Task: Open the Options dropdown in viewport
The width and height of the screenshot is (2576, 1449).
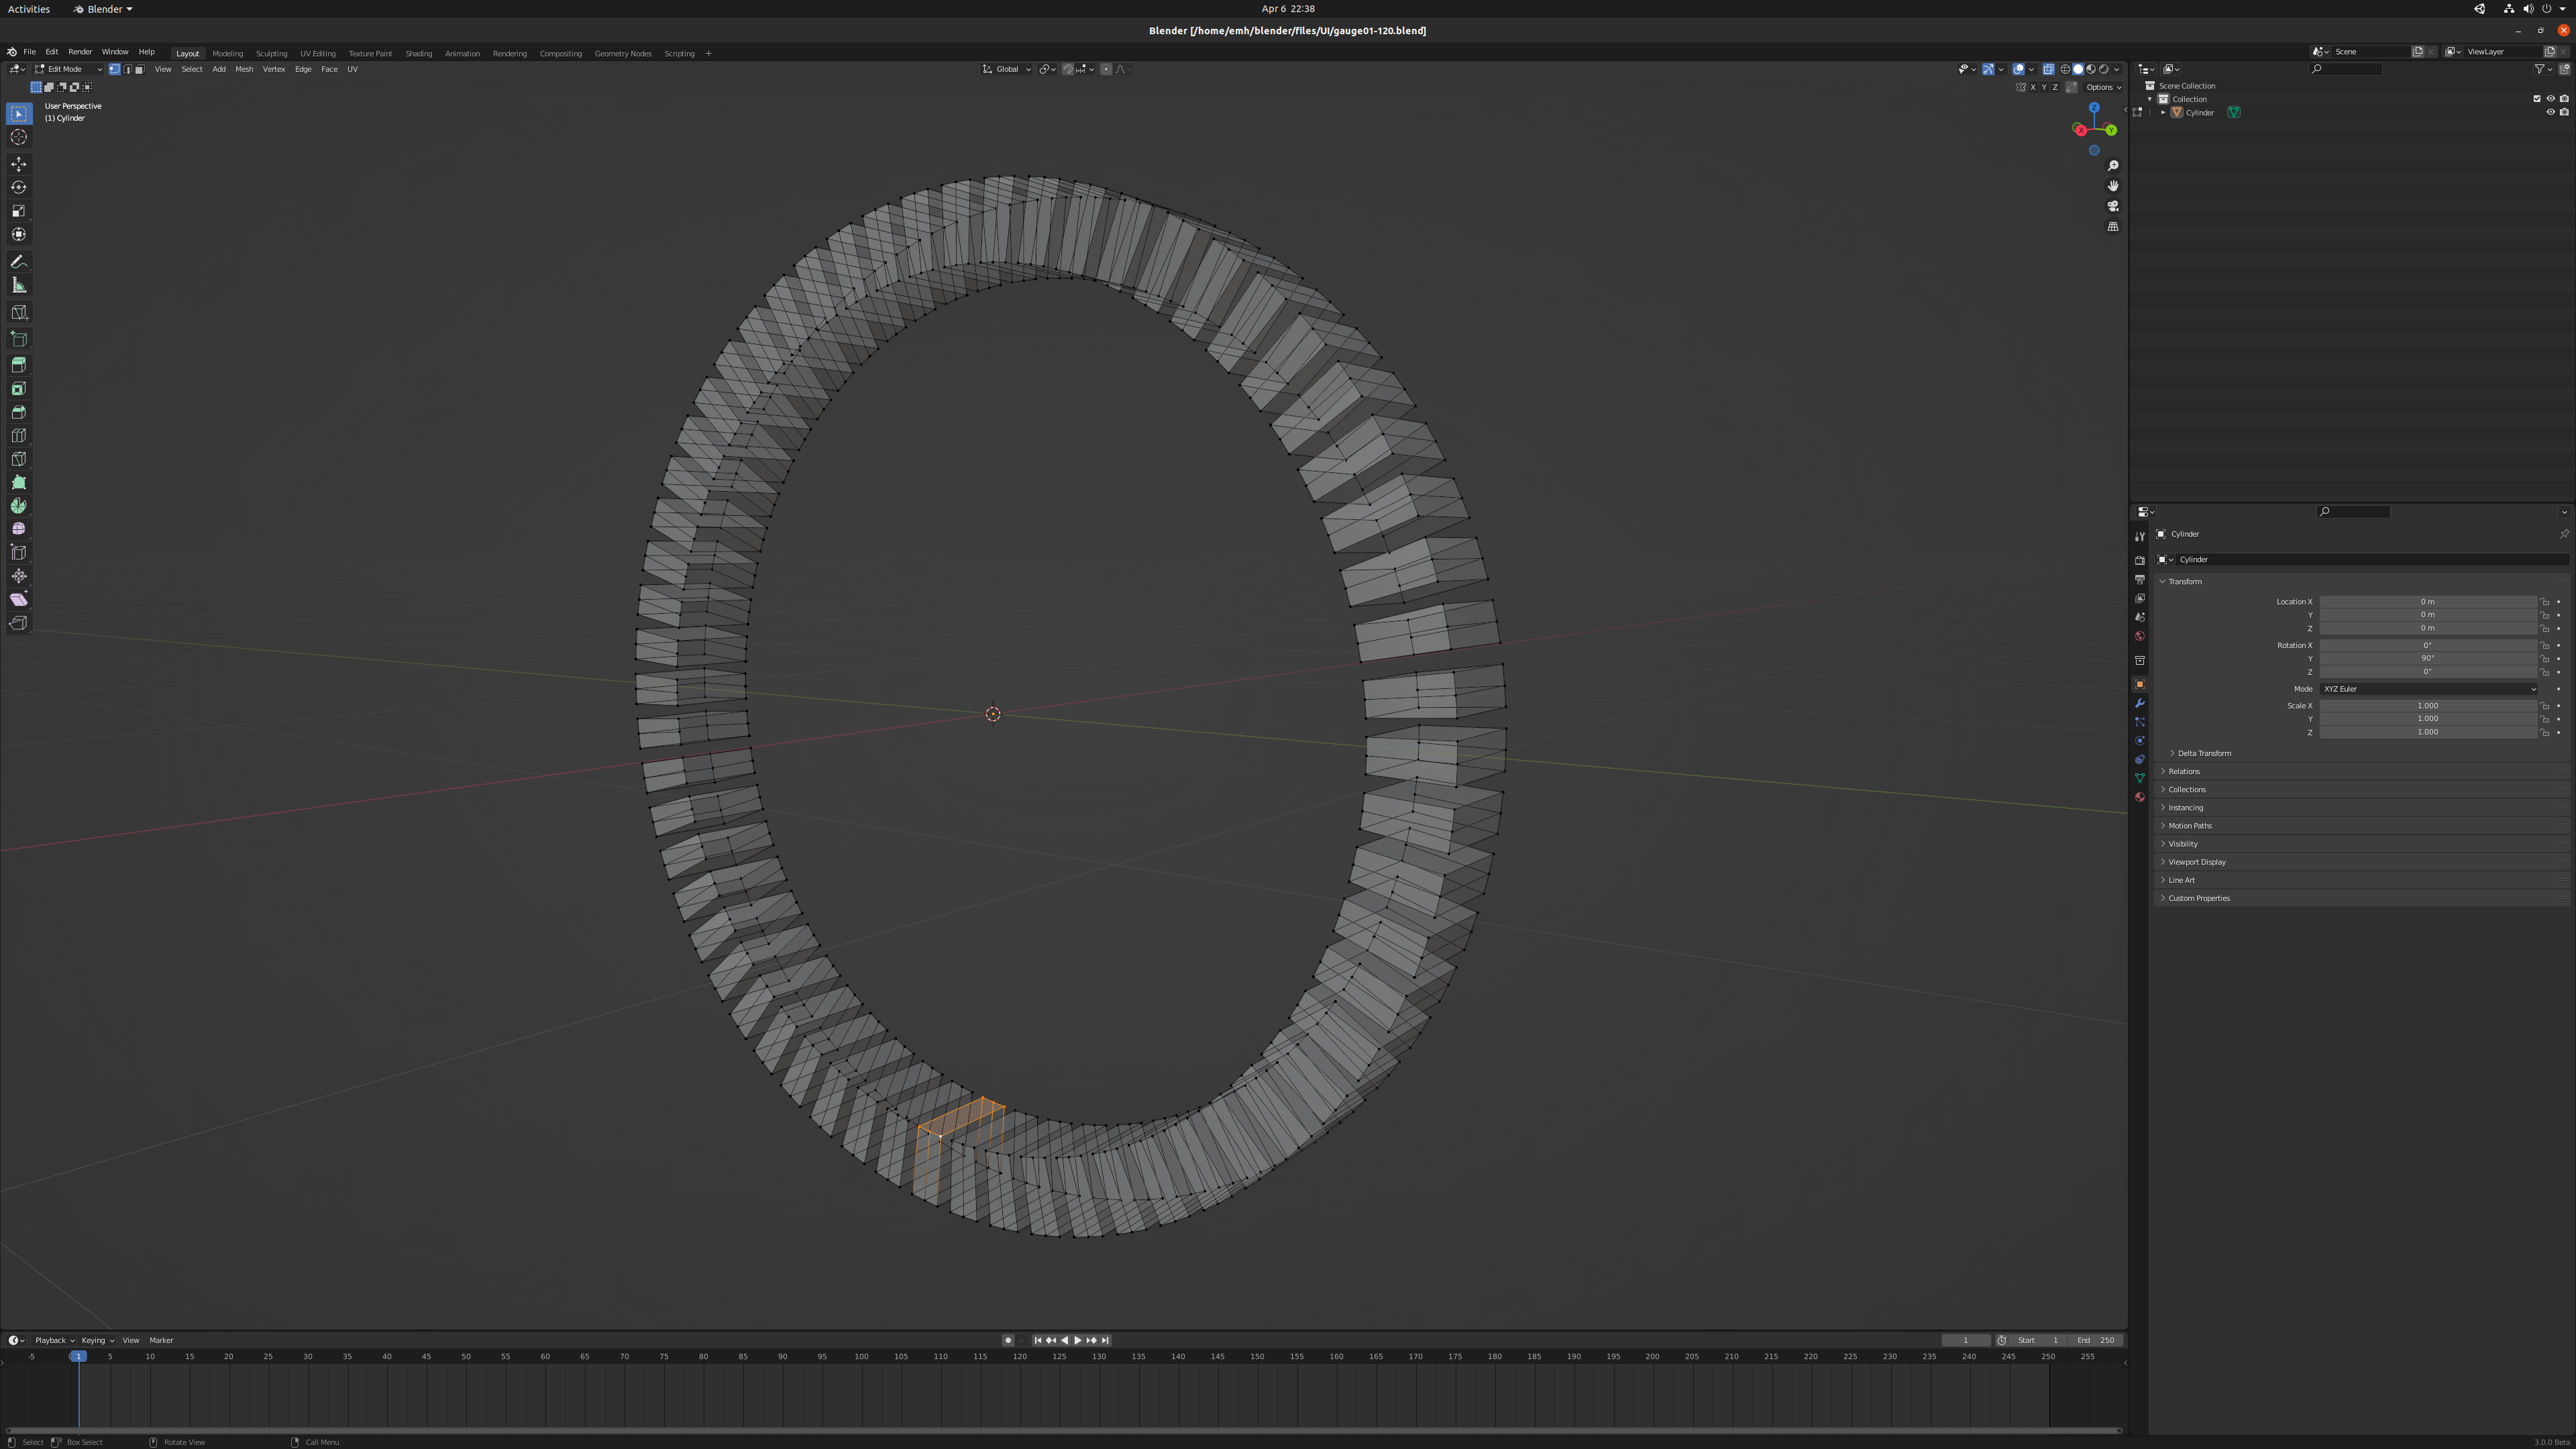Action: coord(2104,87)
